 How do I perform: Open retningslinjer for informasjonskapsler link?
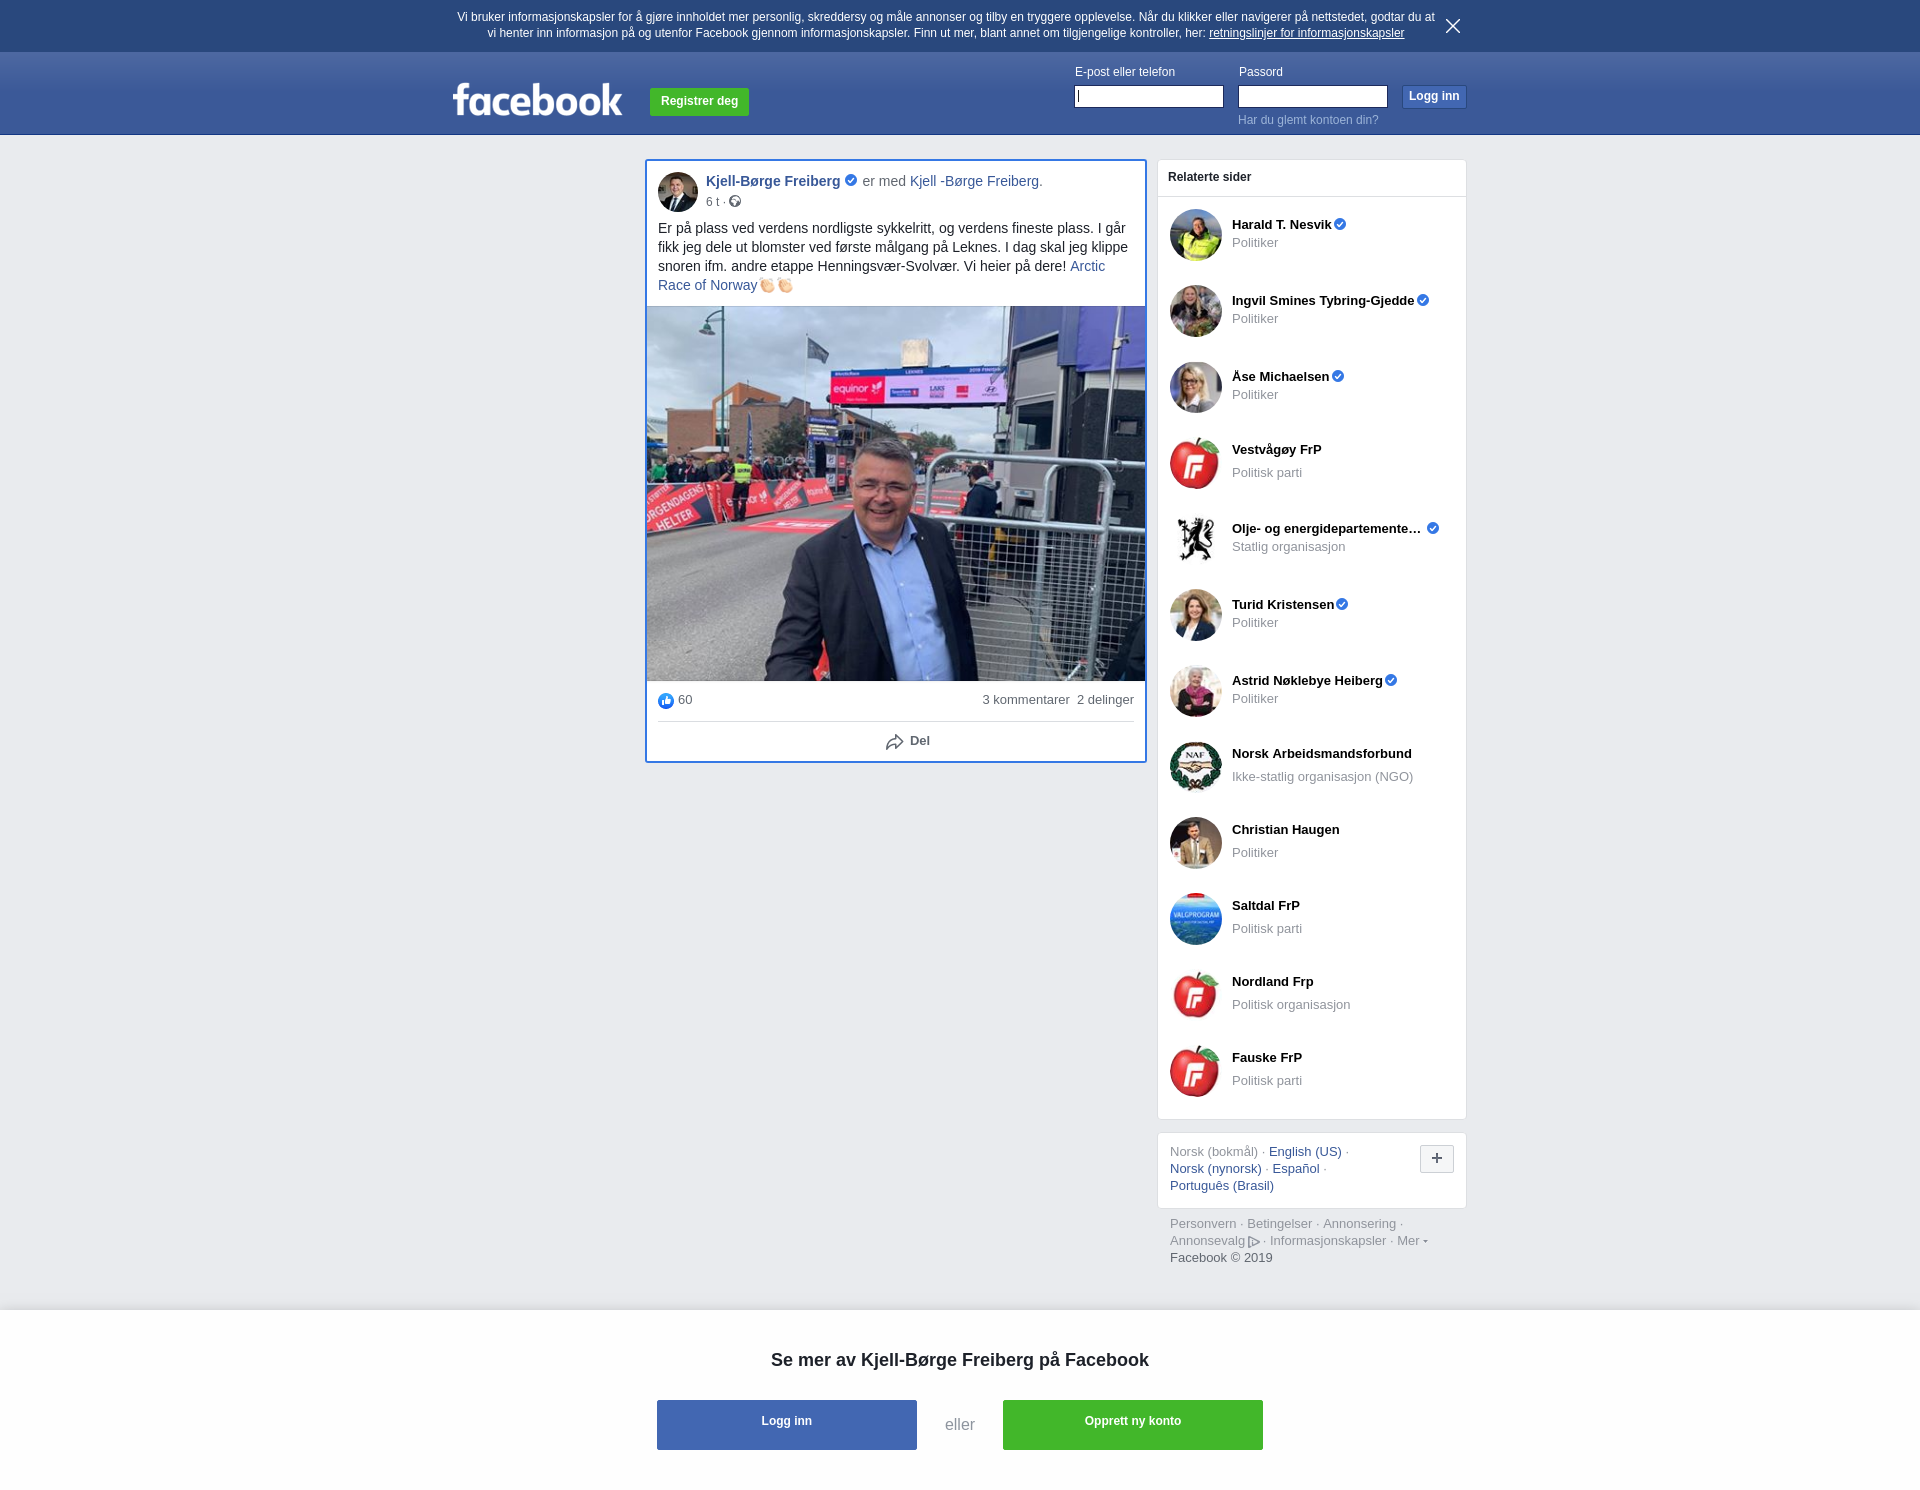click(x=1306, y=33)
